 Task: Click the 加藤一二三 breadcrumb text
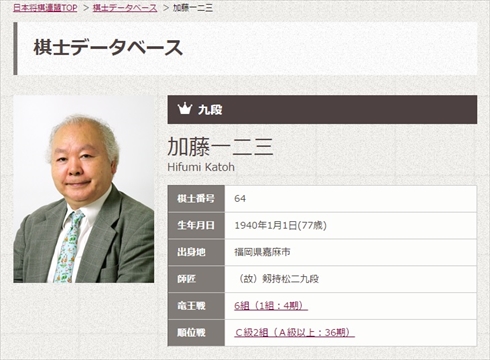[x=193, y=7]
